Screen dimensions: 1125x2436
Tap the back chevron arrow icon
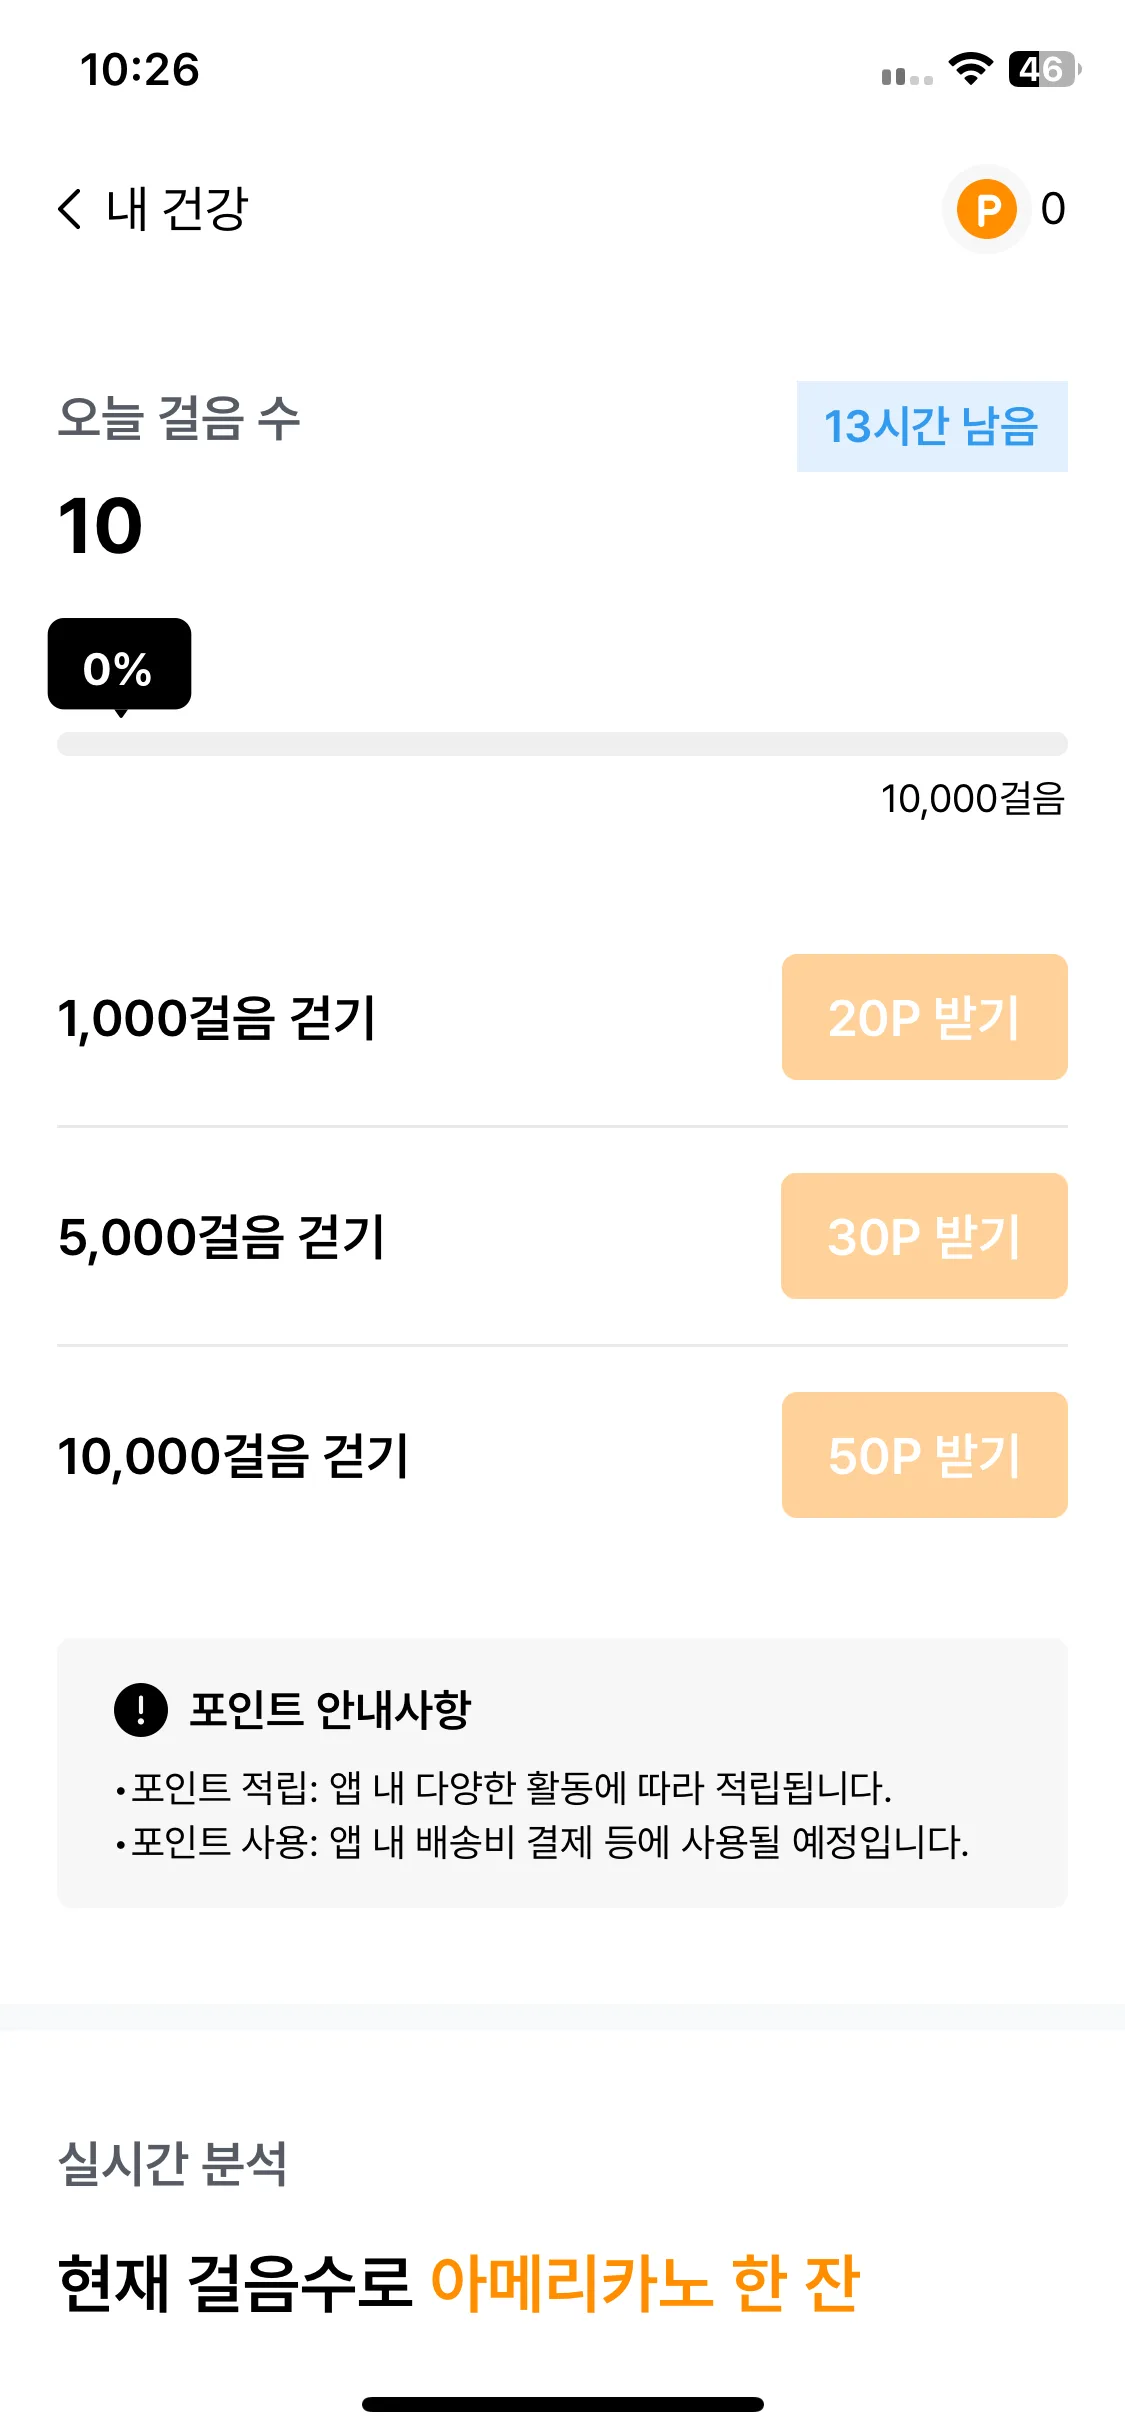tap(69, 209)
